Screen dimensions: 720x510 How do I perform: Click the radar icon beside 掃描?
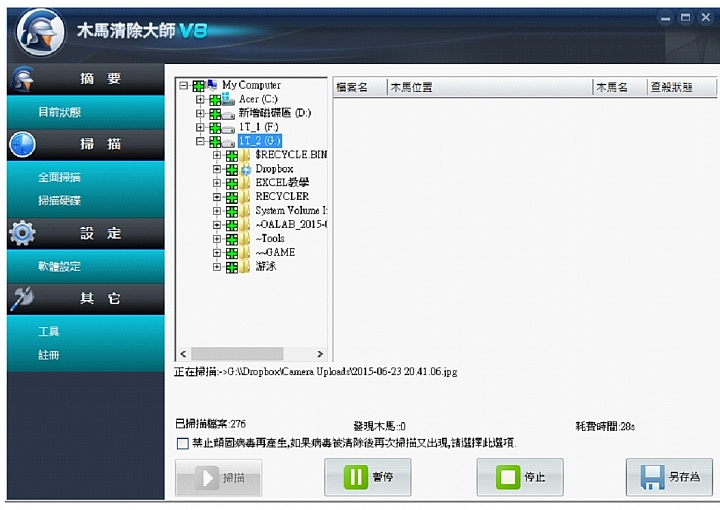tap(22, 145)
